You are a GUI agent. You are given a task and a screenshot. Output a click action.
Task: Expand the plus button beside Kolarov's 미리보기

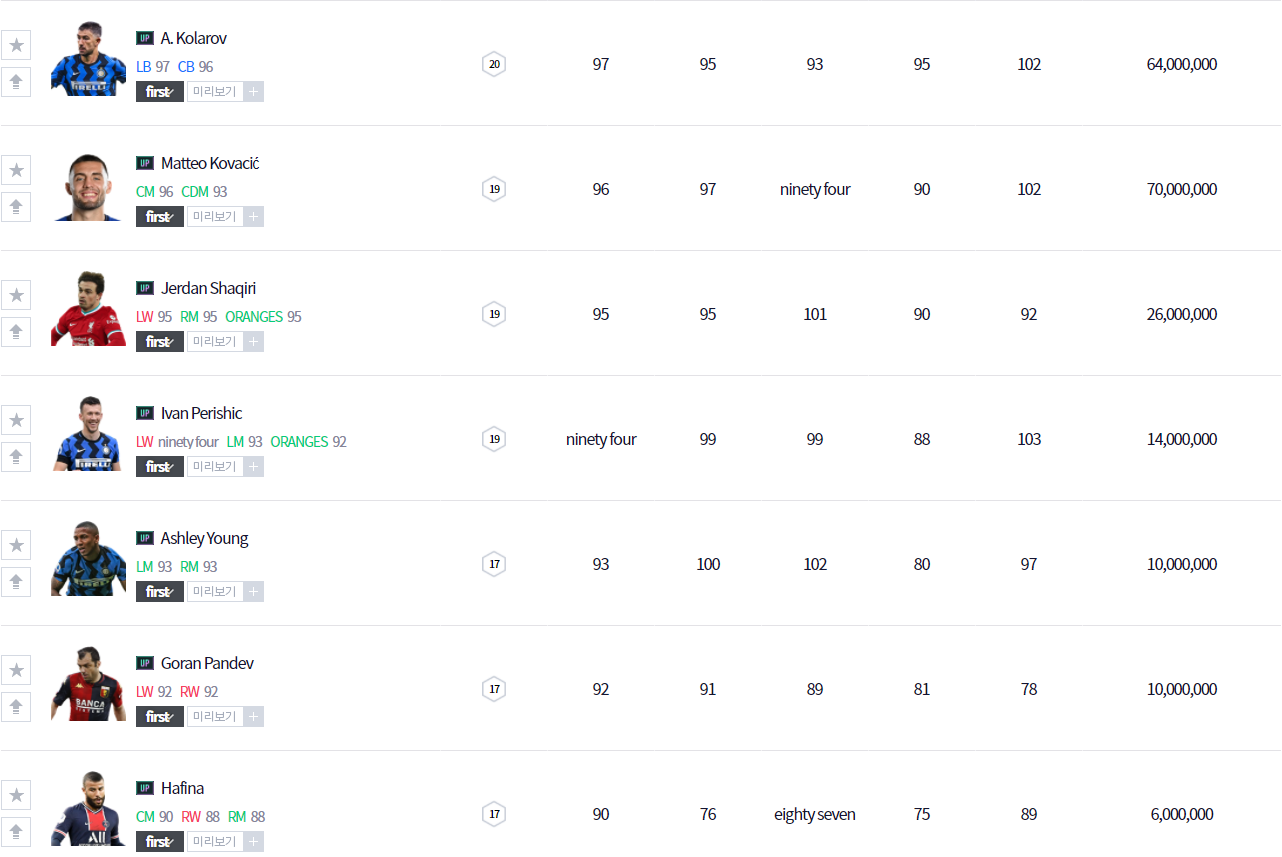(x=254, y=92)
